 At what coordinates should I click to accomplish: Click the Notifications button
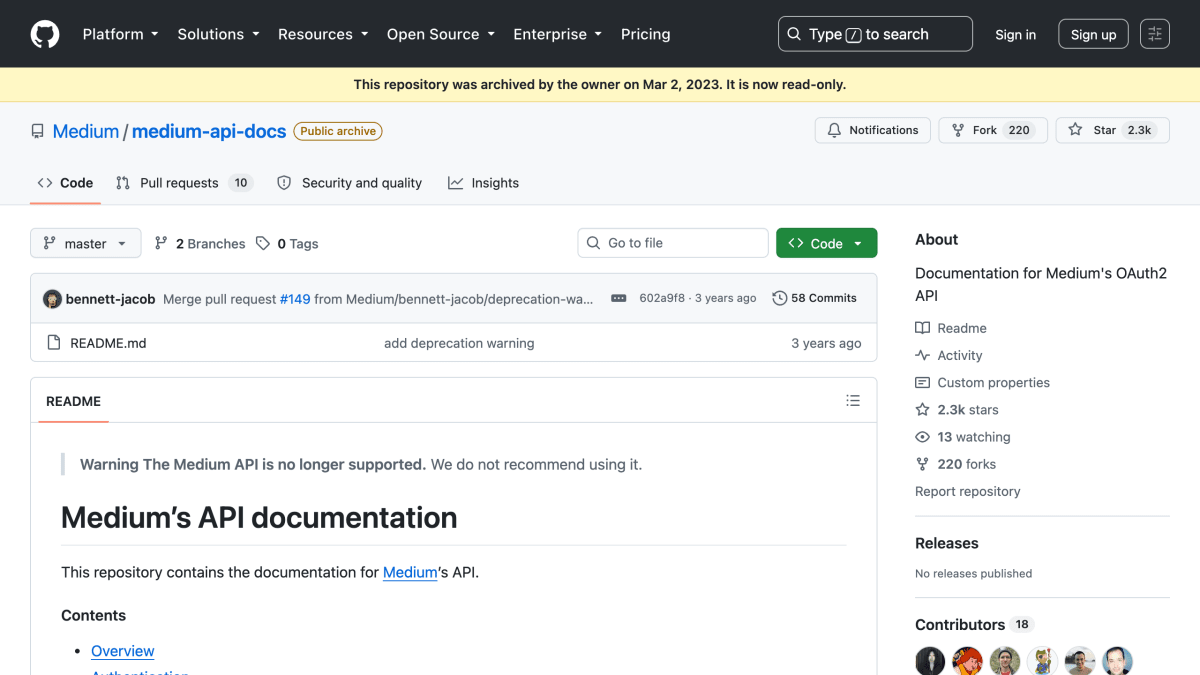tap(873, 130)
